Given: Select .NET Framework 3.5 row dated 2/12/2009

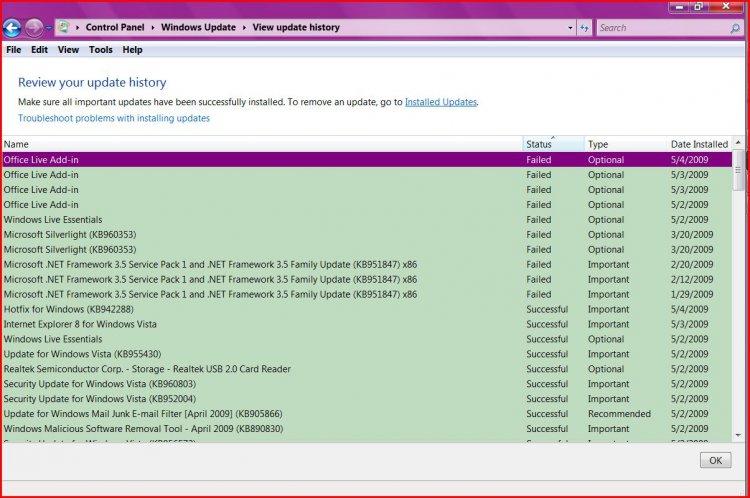Looking at the screenshot, I should (367, 279).
